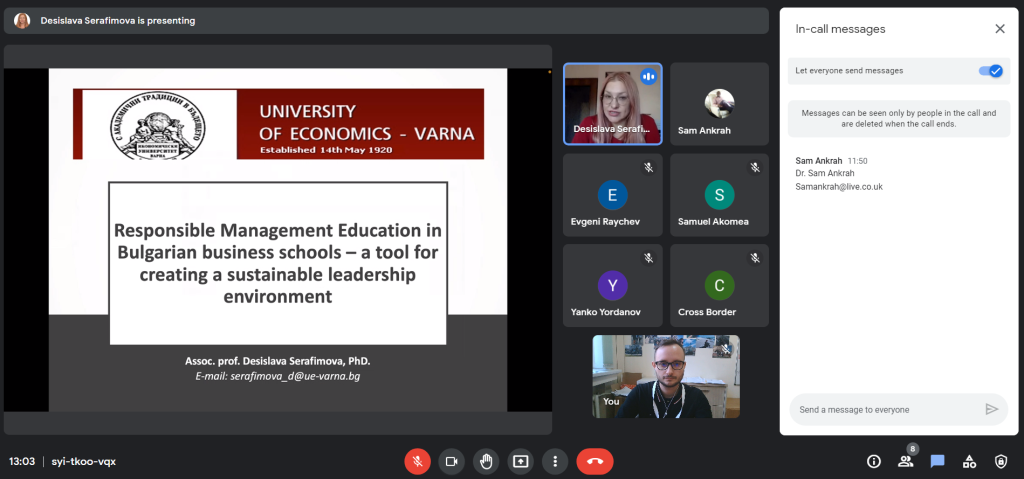
Task: Click the meeting code syi-tkoo-vqx
Action: click(84, 461)
